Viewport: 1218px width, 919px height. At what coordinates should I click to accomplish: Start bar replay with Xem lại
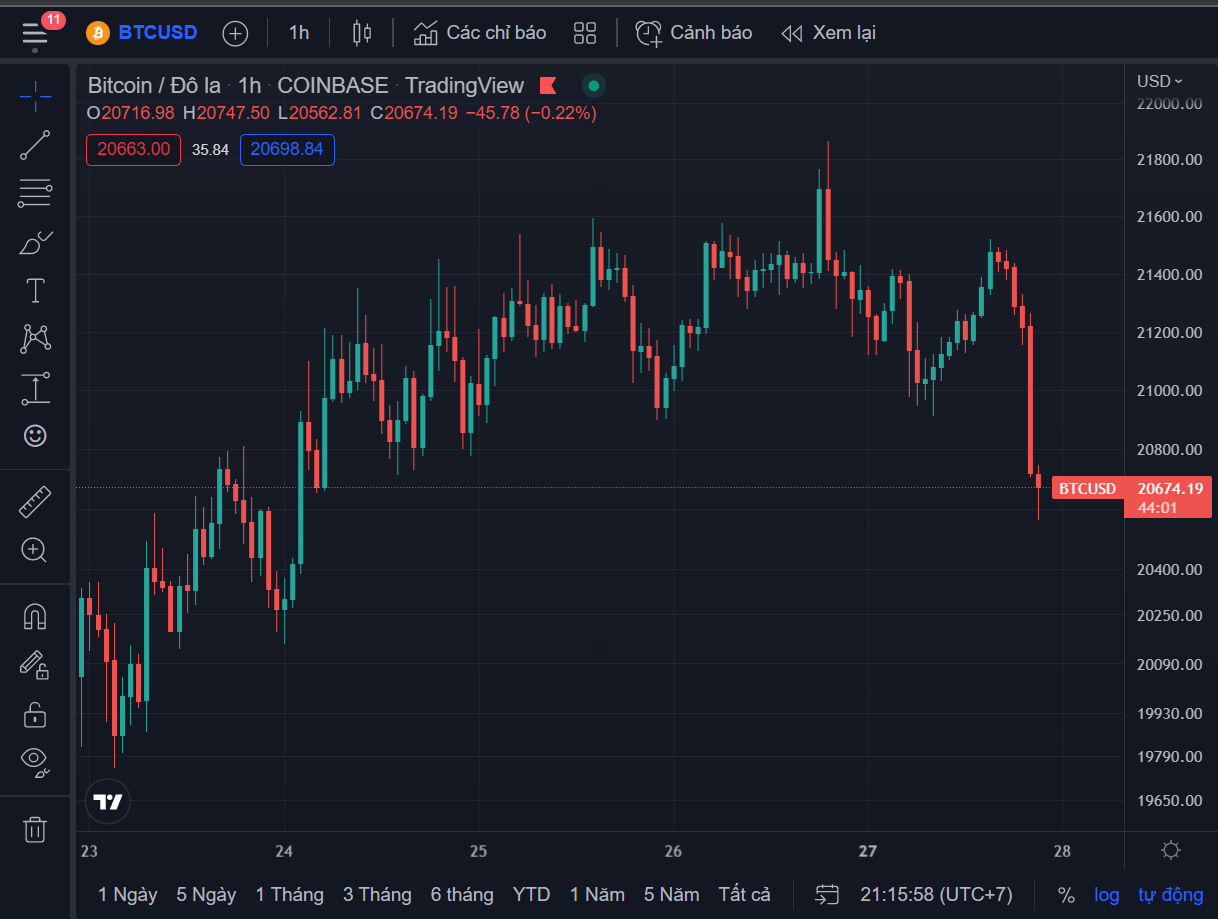(828, 33)
